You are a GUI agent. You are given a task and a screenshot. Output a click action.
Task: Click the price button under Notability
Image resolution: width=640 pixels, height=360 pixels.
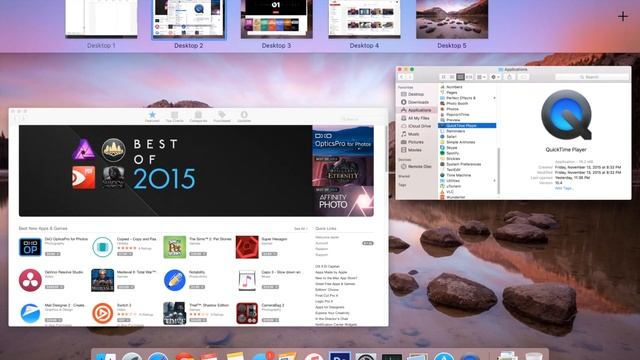tap(197, 287)
